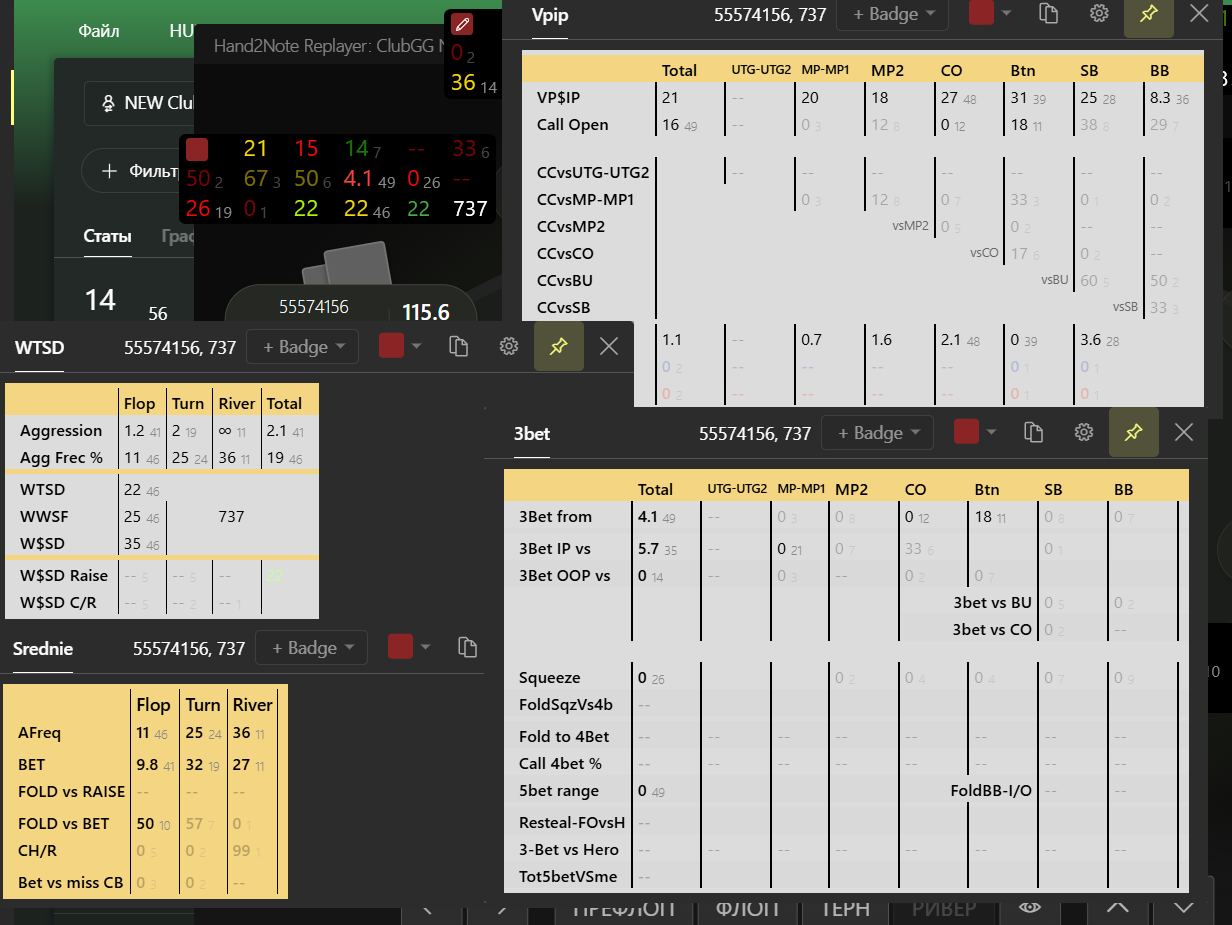
Task: Click the 3Bet from row label
Action: pyautogui.click(x=555, y=517)
